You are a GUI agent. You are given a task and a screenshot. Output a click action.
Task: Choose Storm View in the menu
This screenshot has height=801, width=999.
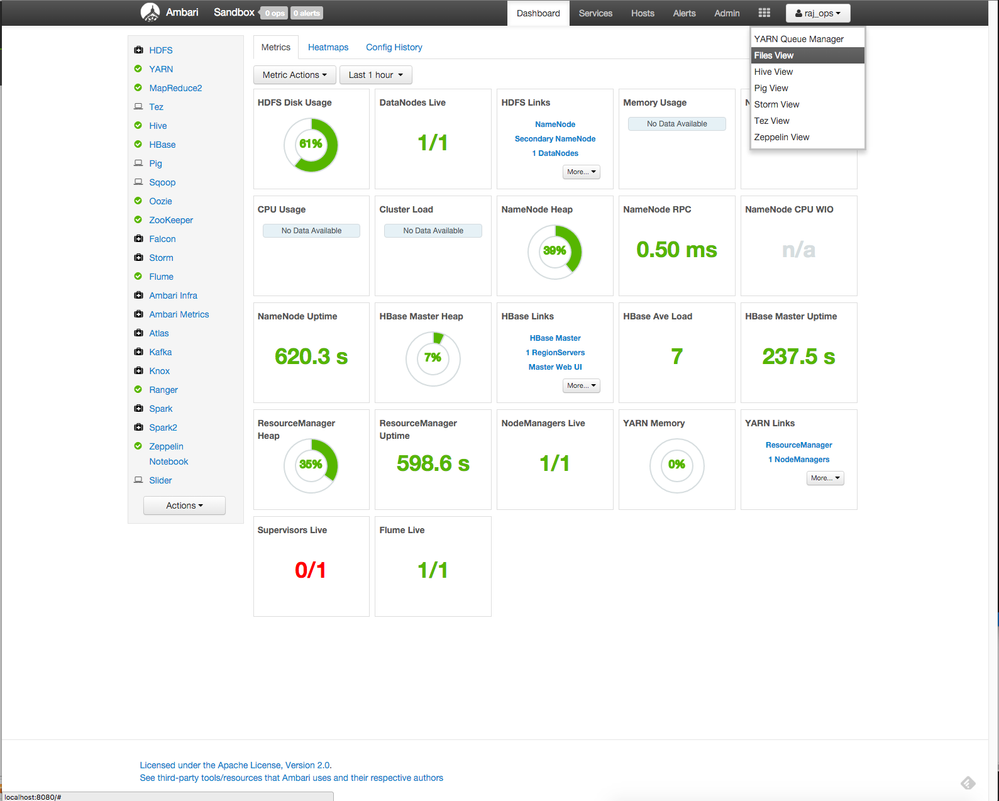(x=808, y=105)
